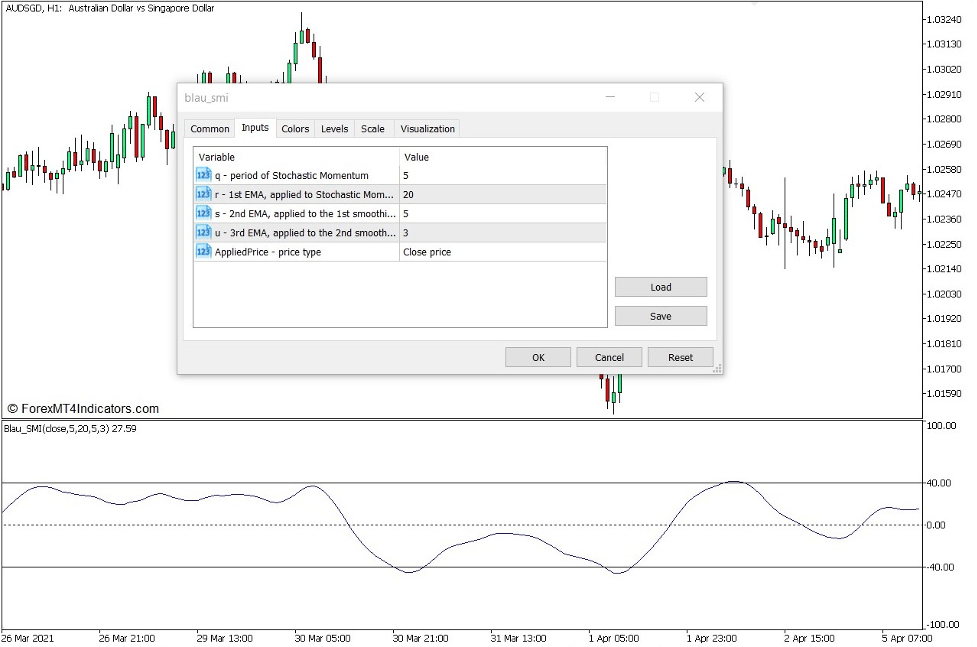Click the 123 icon beside the q variable
This screenshot has height=647, width=977.
(204, 174)
